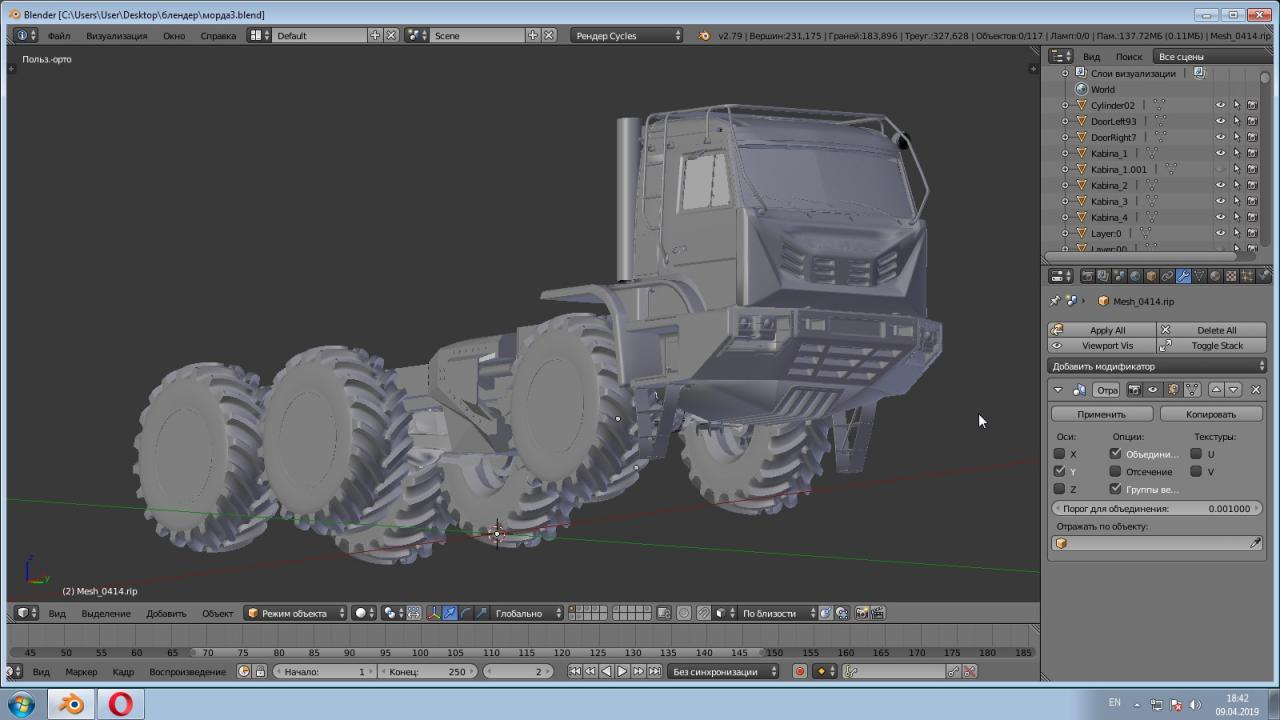1280x720 pixels.
Task: Click the record button in the timeline
Action: click(x=799, y=671)
